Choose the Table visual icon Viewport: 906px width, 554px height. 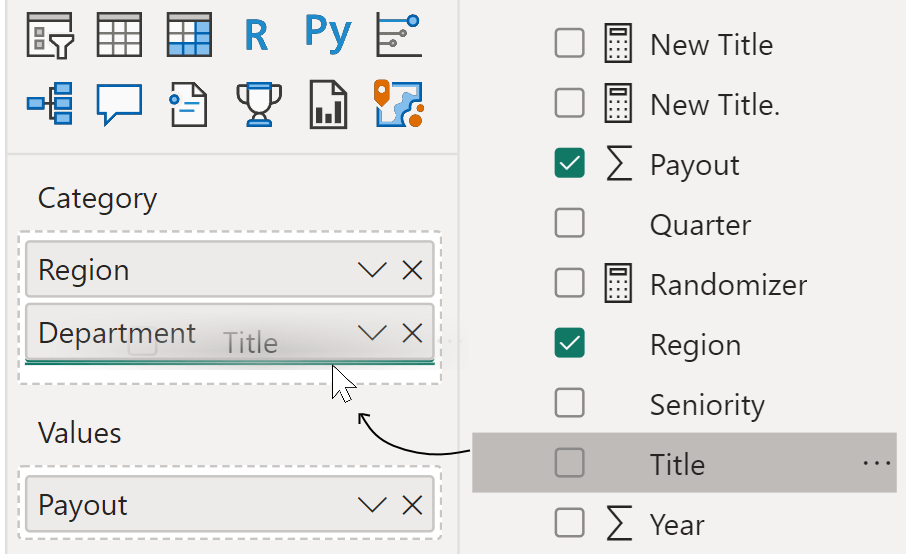118,35
